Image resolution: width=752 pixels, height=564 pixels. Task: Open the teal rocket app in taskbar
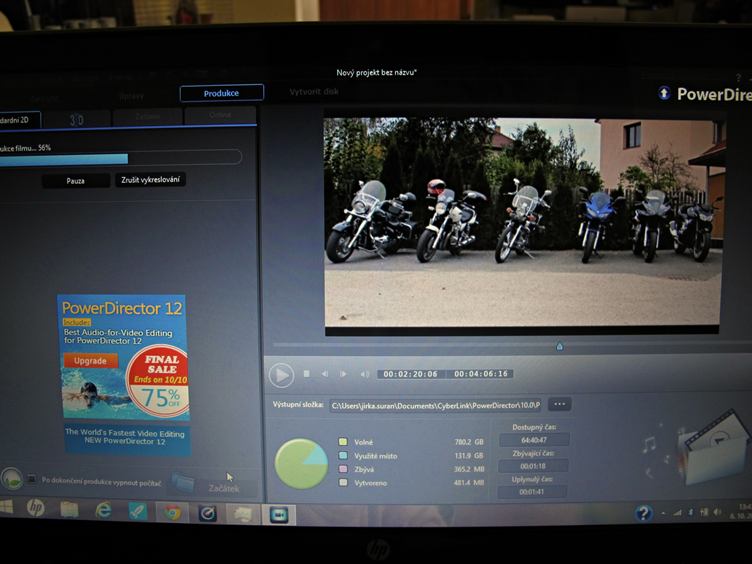(x=138, y=511)
